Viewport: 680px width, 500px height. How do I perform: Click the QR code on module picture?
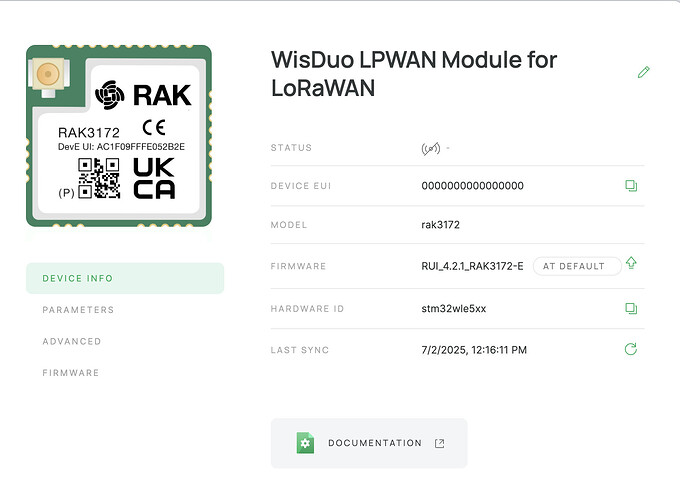pyautogui.click(x=99, y=179)
